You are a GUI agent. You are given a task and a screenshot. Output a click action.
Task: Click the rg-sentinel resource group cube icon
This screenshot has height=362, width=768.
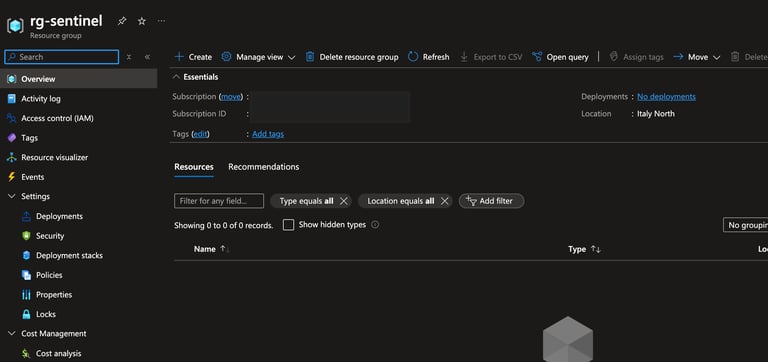[x=15, y=25]
